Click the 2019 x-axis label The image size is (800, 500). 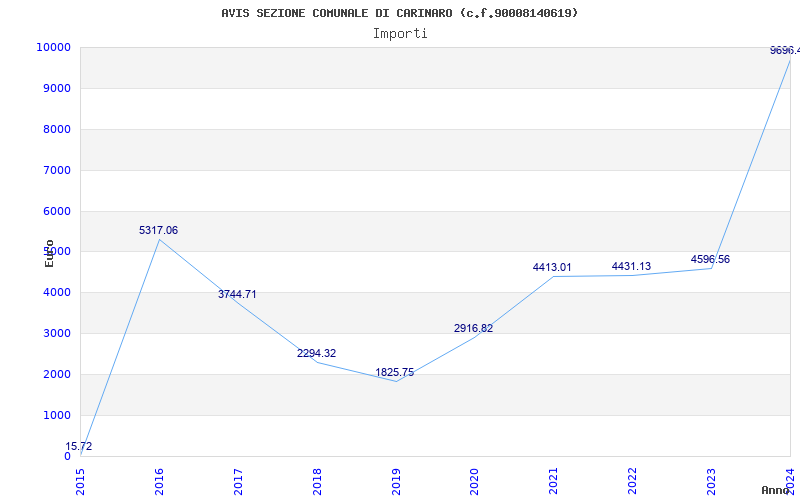click(x=396, y=481)
